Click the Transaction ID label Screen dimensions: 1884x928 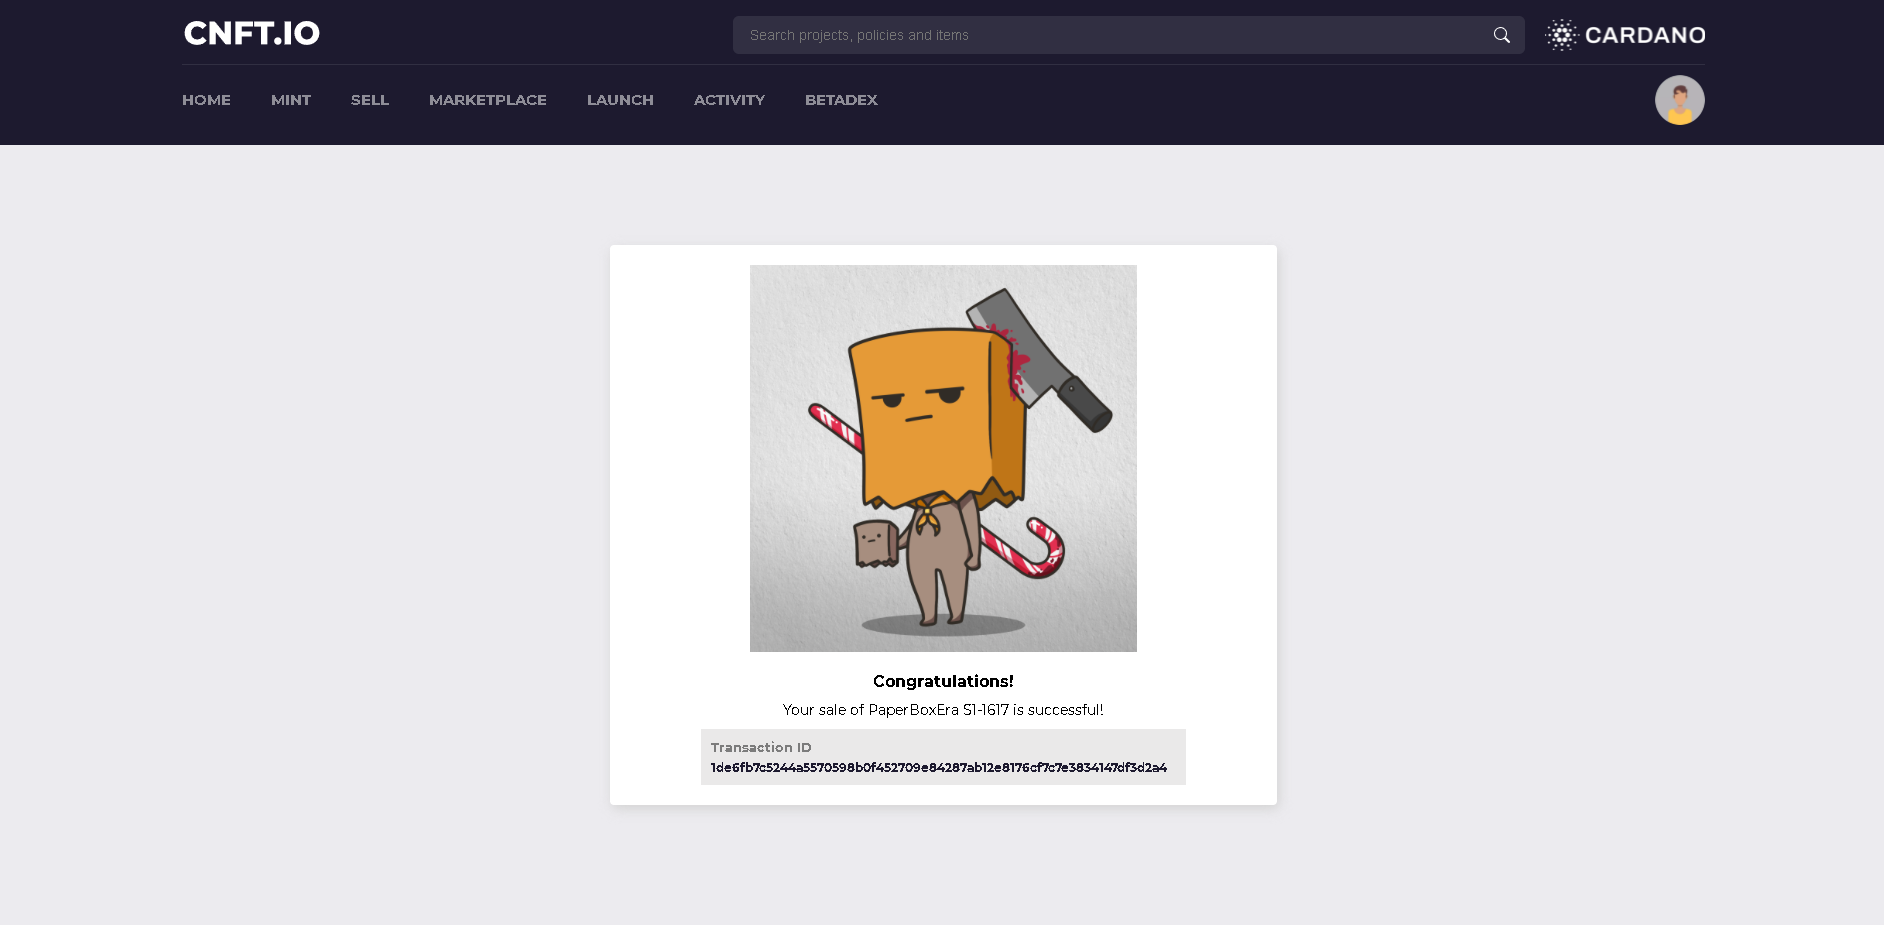[x=760, y=747]
